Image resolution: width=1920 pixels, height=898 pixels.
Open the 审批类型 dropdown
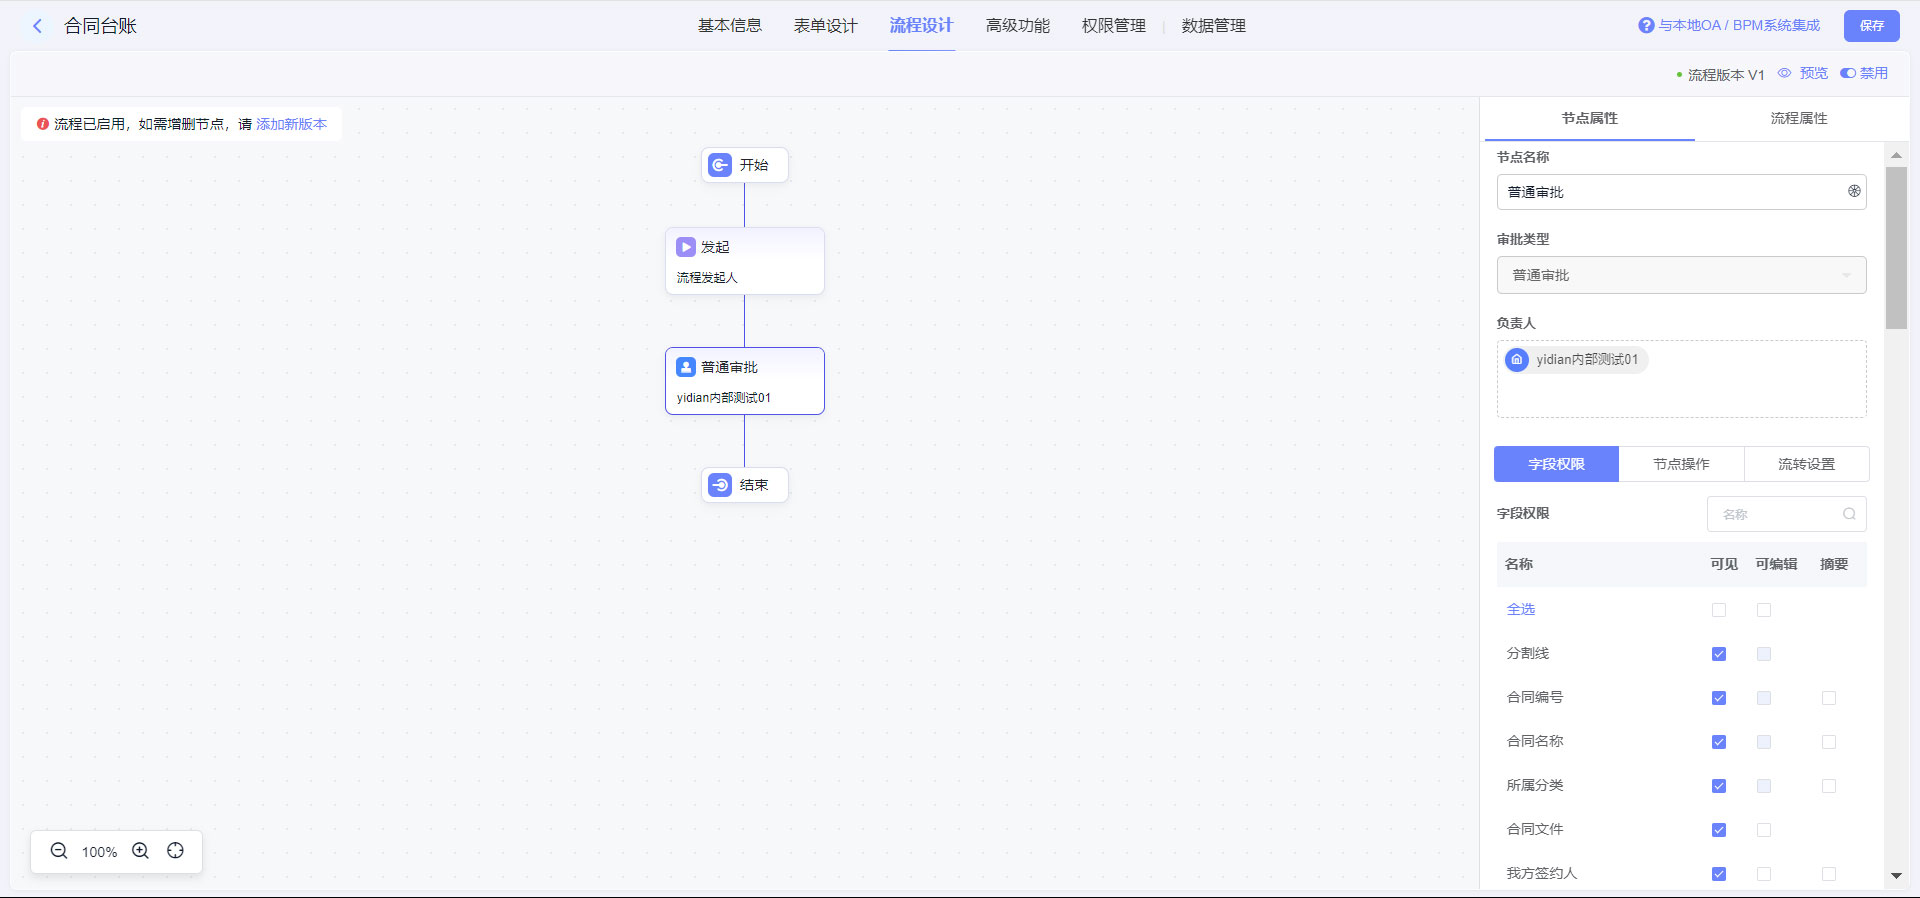tap(1681, 275)
